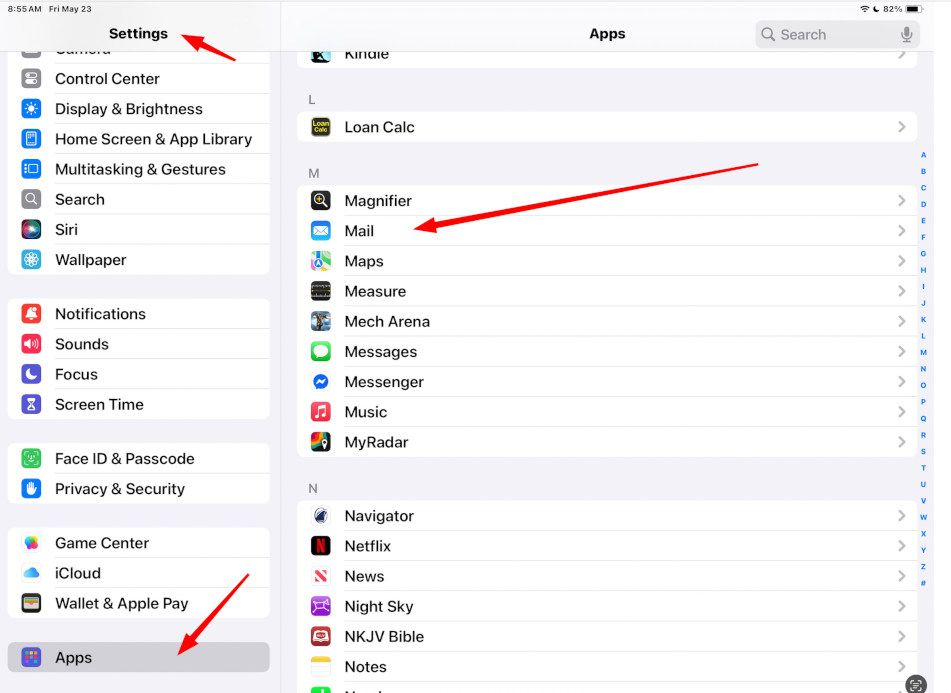
Task: Tap the Magnifier app icon
Action: pos(321,201)
